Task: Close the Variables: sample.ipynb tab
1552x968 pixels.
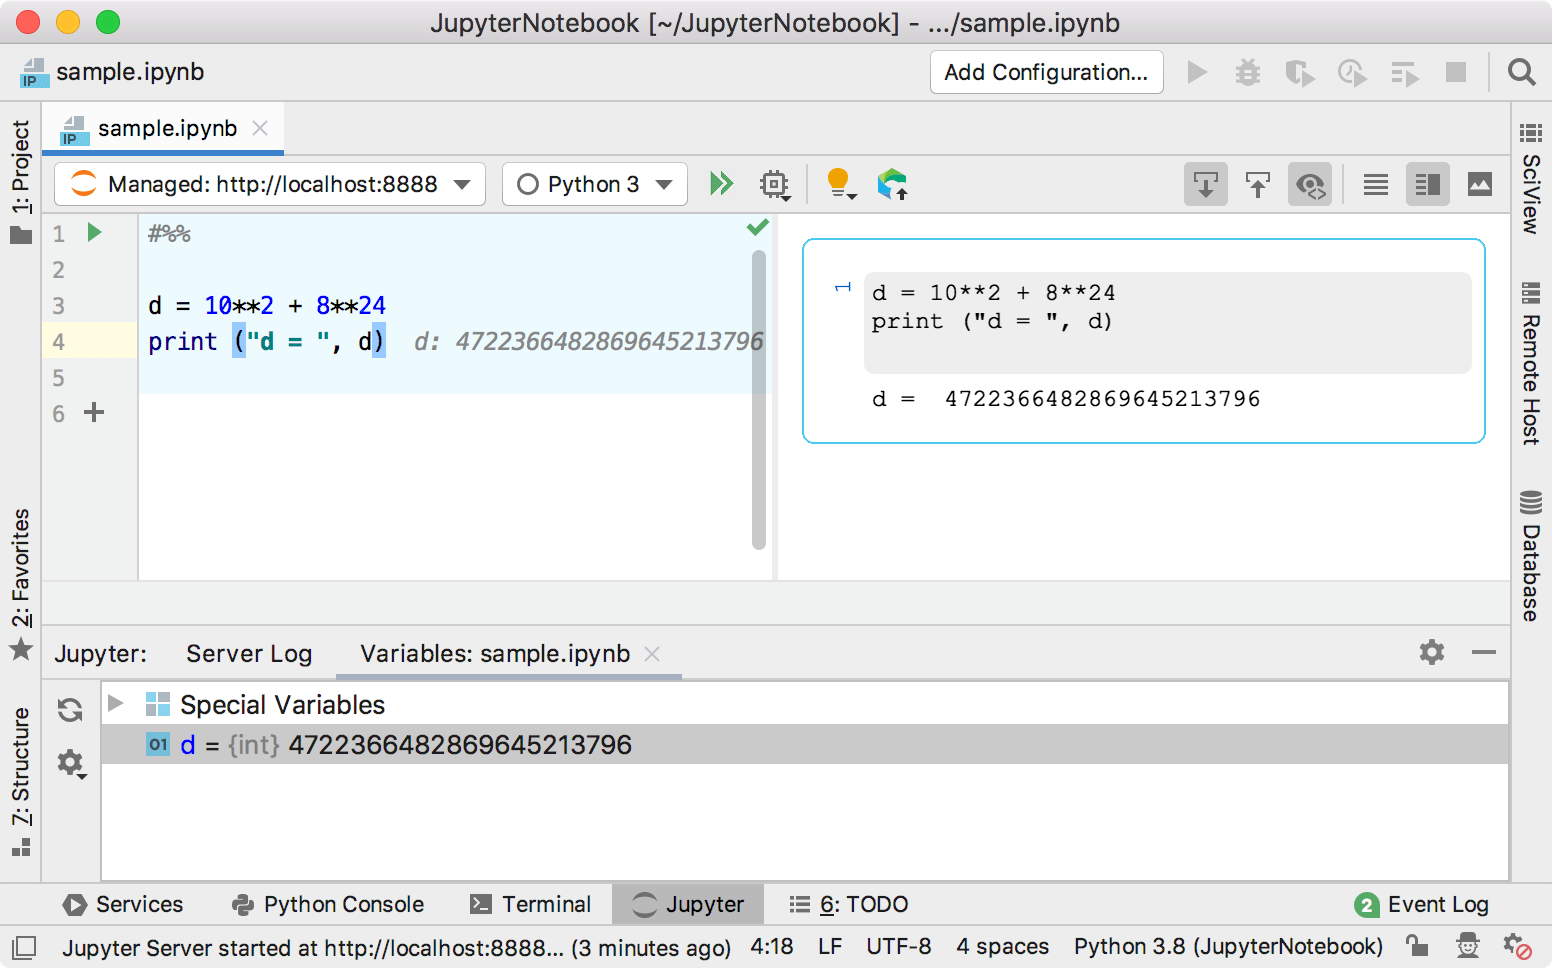Action: coord(652,653)
